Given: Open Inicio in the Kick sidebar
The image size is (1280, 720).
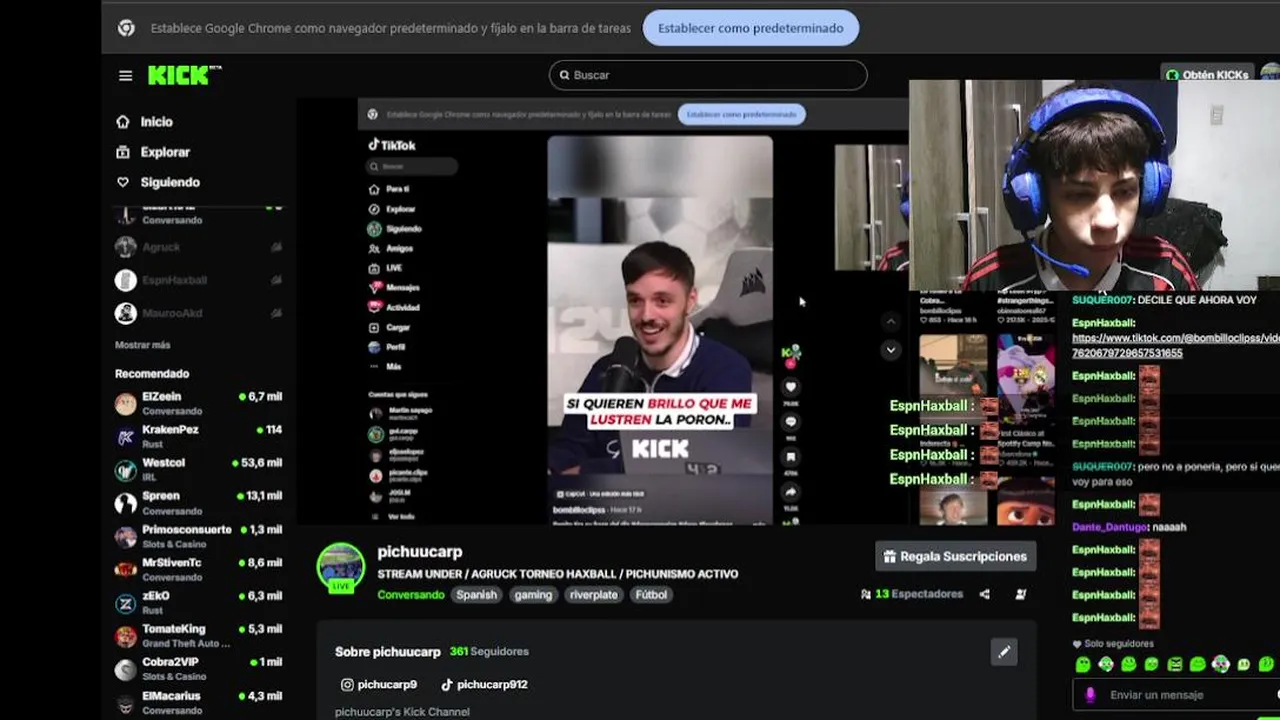Looking at the screenshot, I should 145,121.
